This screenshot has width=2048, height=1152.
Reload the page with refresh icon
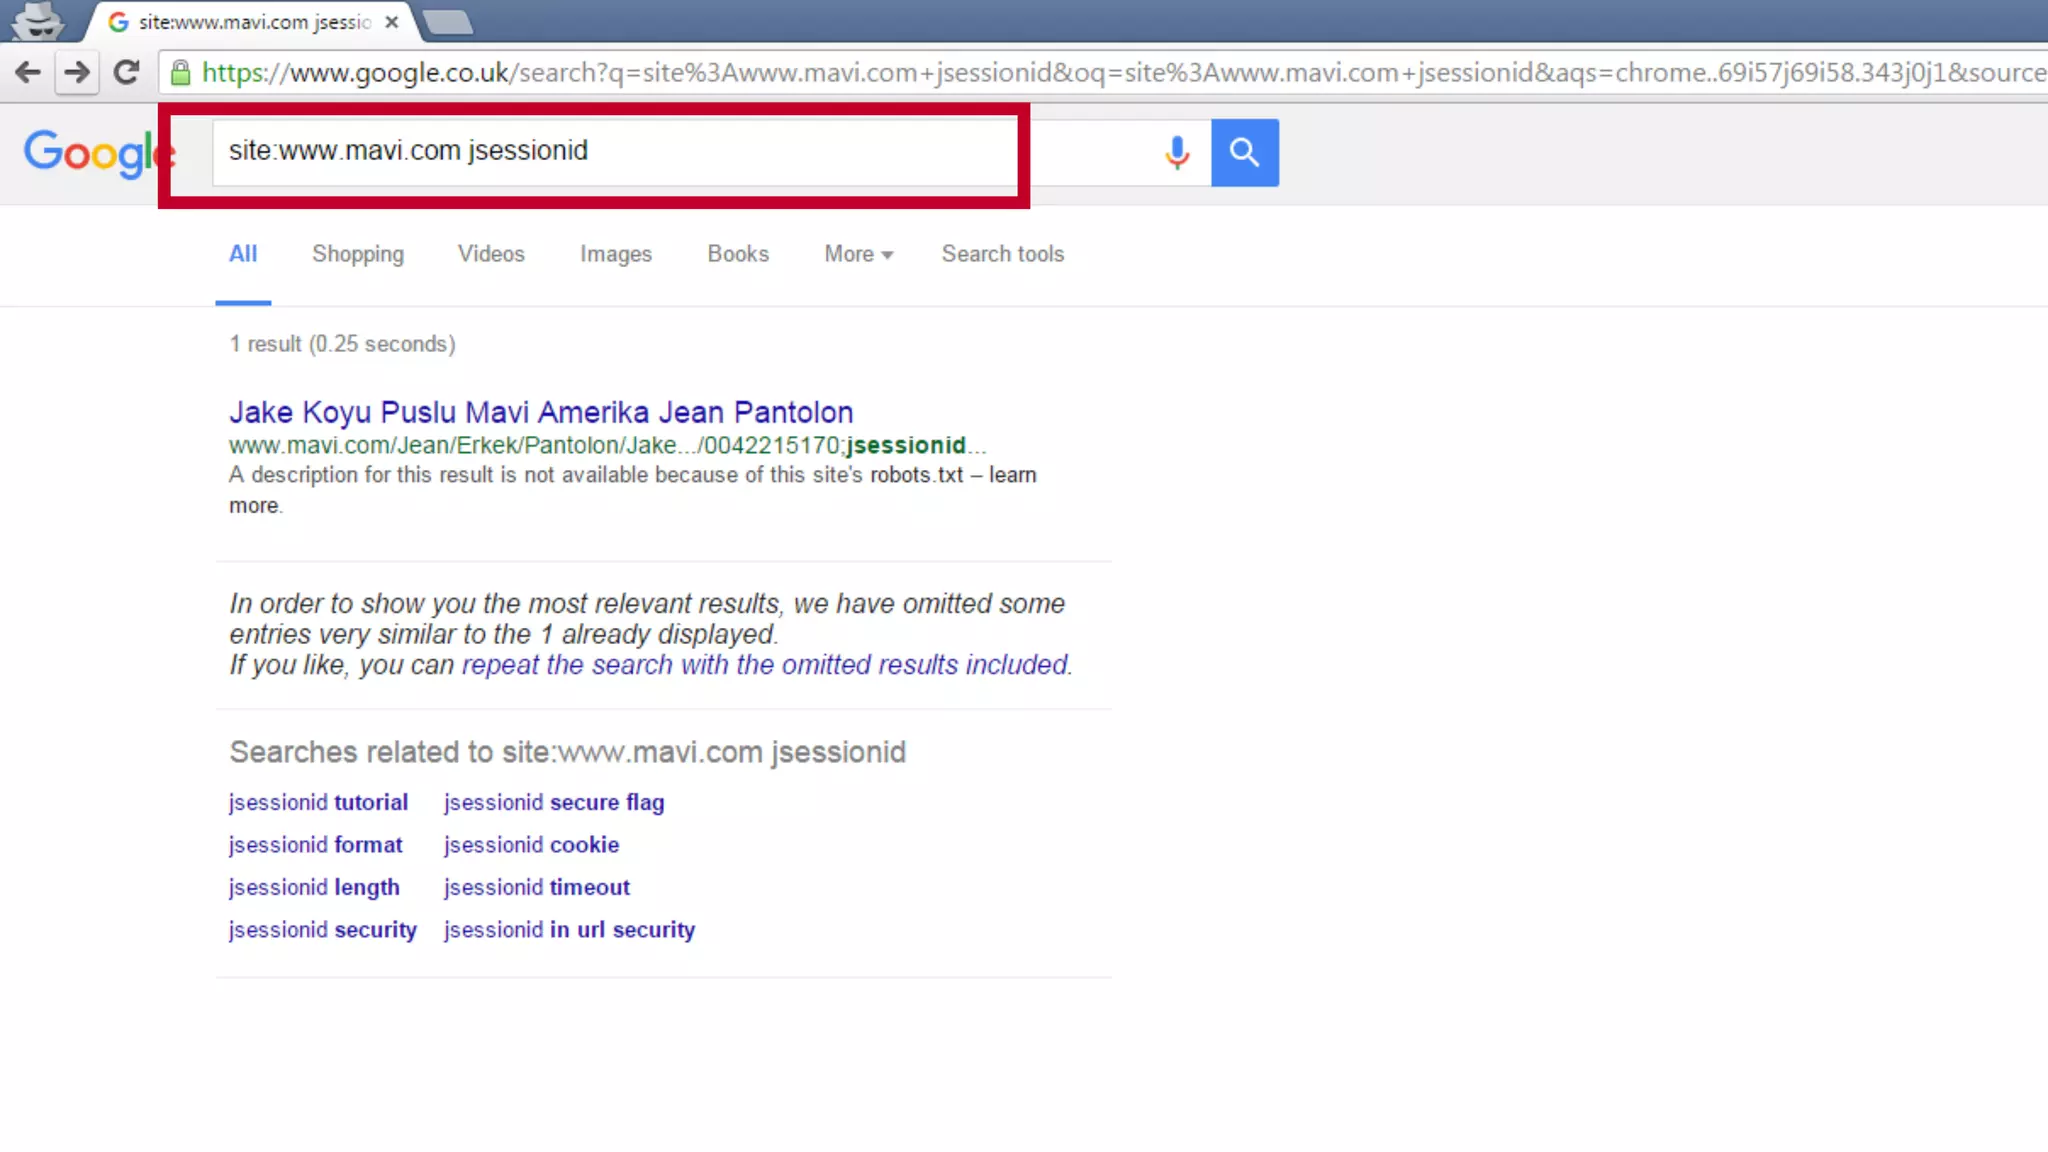coord(126,72)
